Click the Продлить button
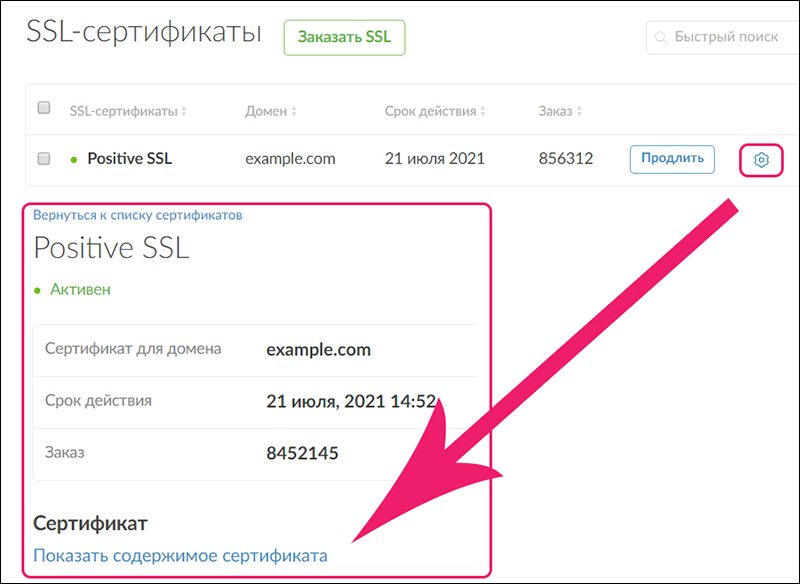The image size is (800, 584). (672, 159)
